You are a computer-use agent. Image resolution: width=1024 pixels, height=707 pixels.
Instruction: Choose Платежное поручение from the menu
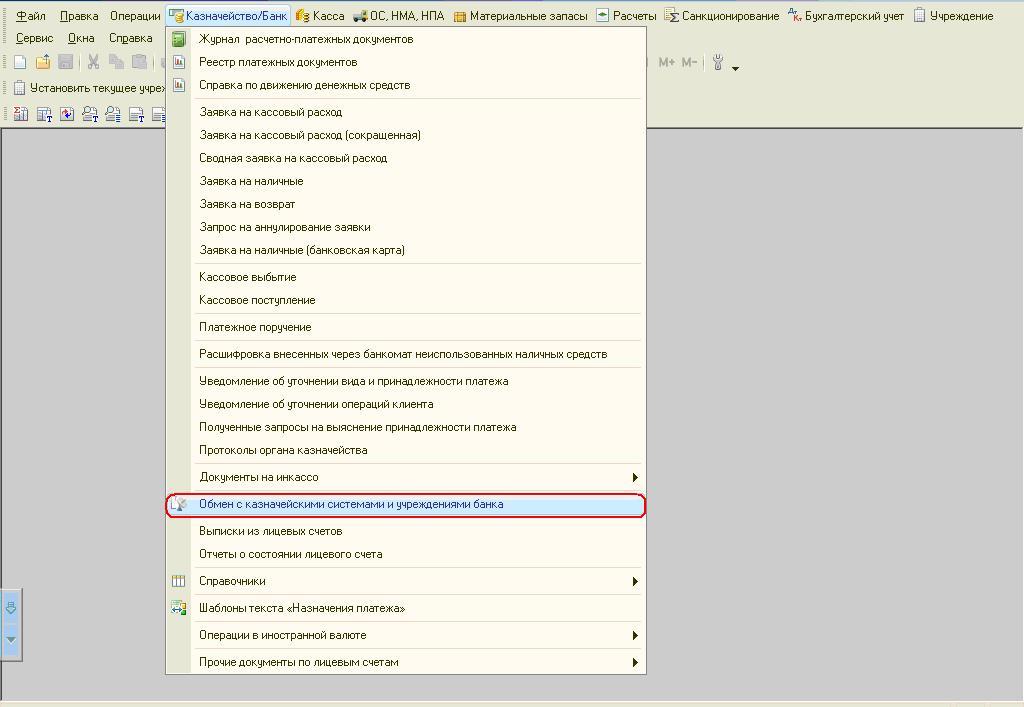255,327
